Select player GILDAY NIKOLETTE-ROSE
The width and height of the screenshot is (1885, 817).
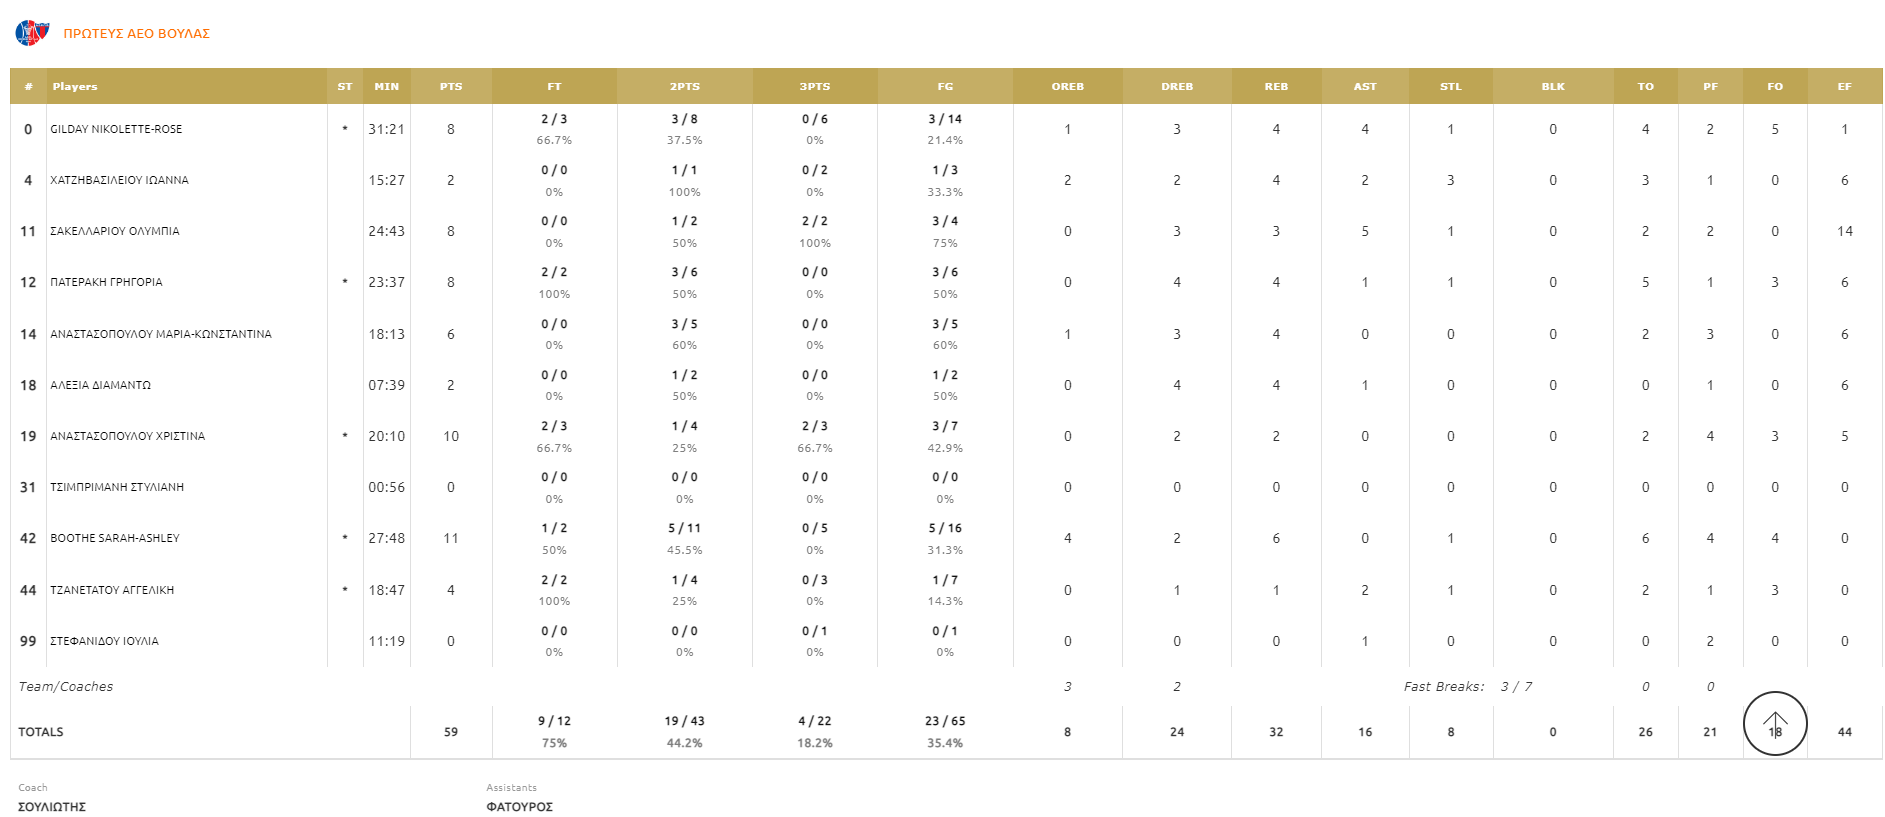[116, 129]
